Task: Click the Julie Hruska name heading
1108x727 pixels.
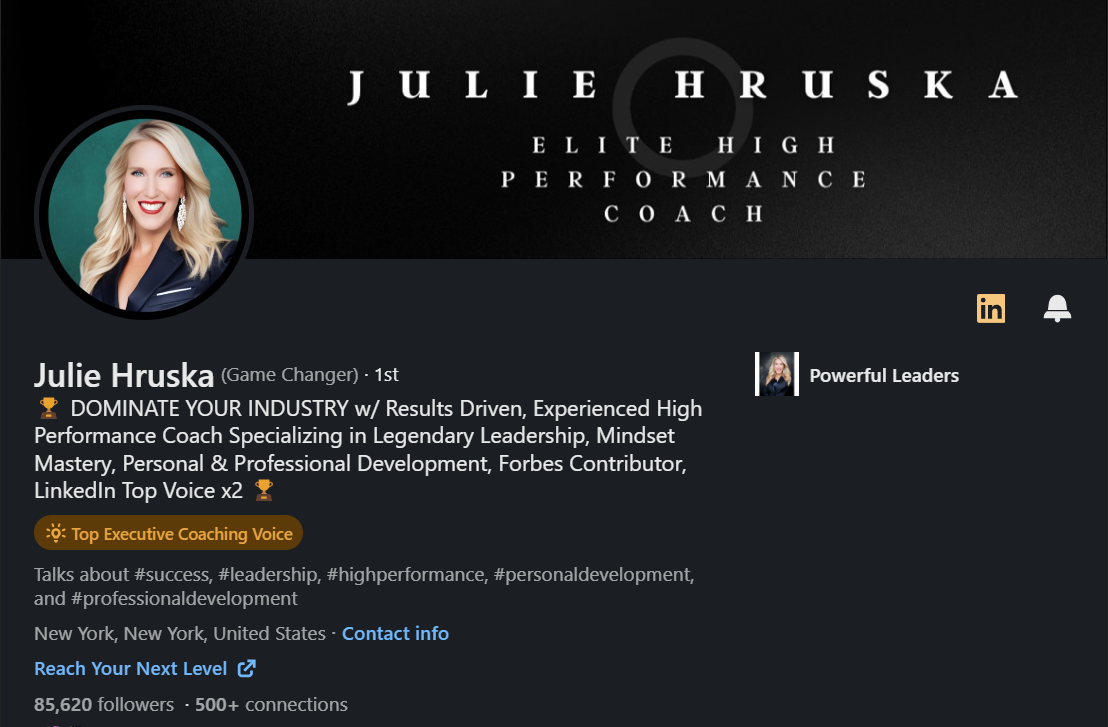Action: pos(124,375)
